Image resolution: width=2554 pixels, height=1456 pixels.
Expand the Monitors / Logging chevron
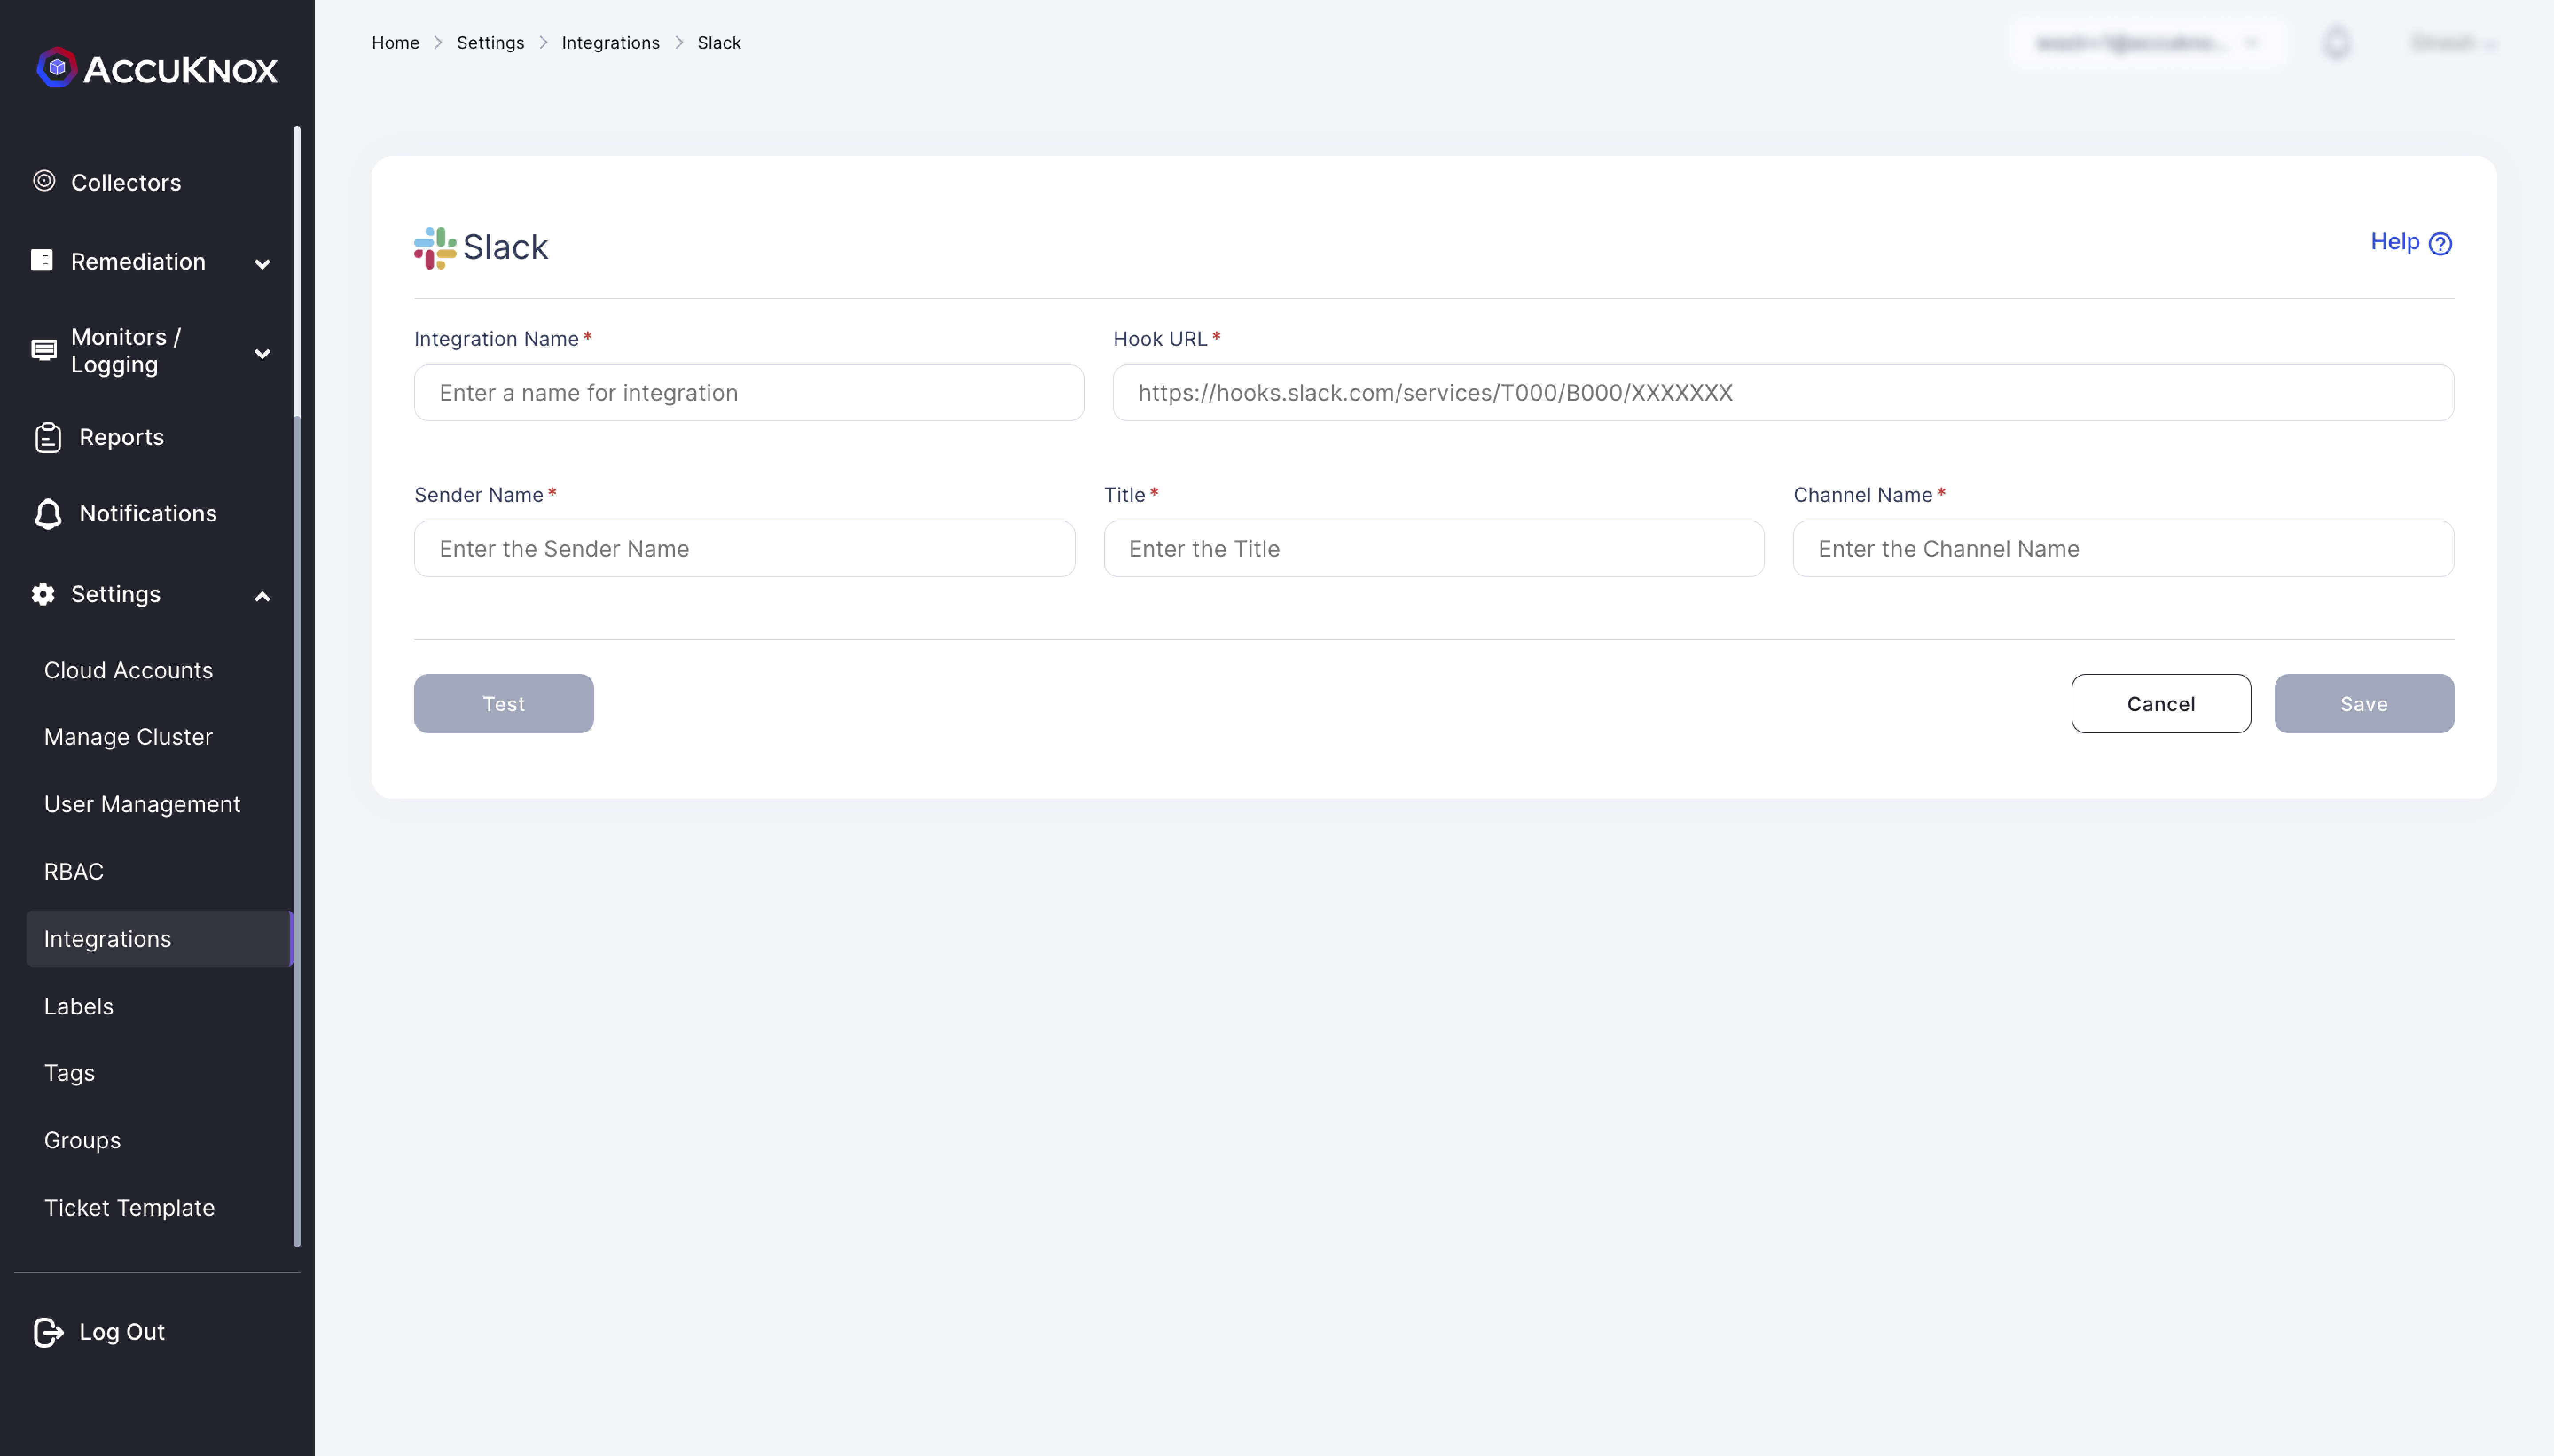click(x=262, y=353)
